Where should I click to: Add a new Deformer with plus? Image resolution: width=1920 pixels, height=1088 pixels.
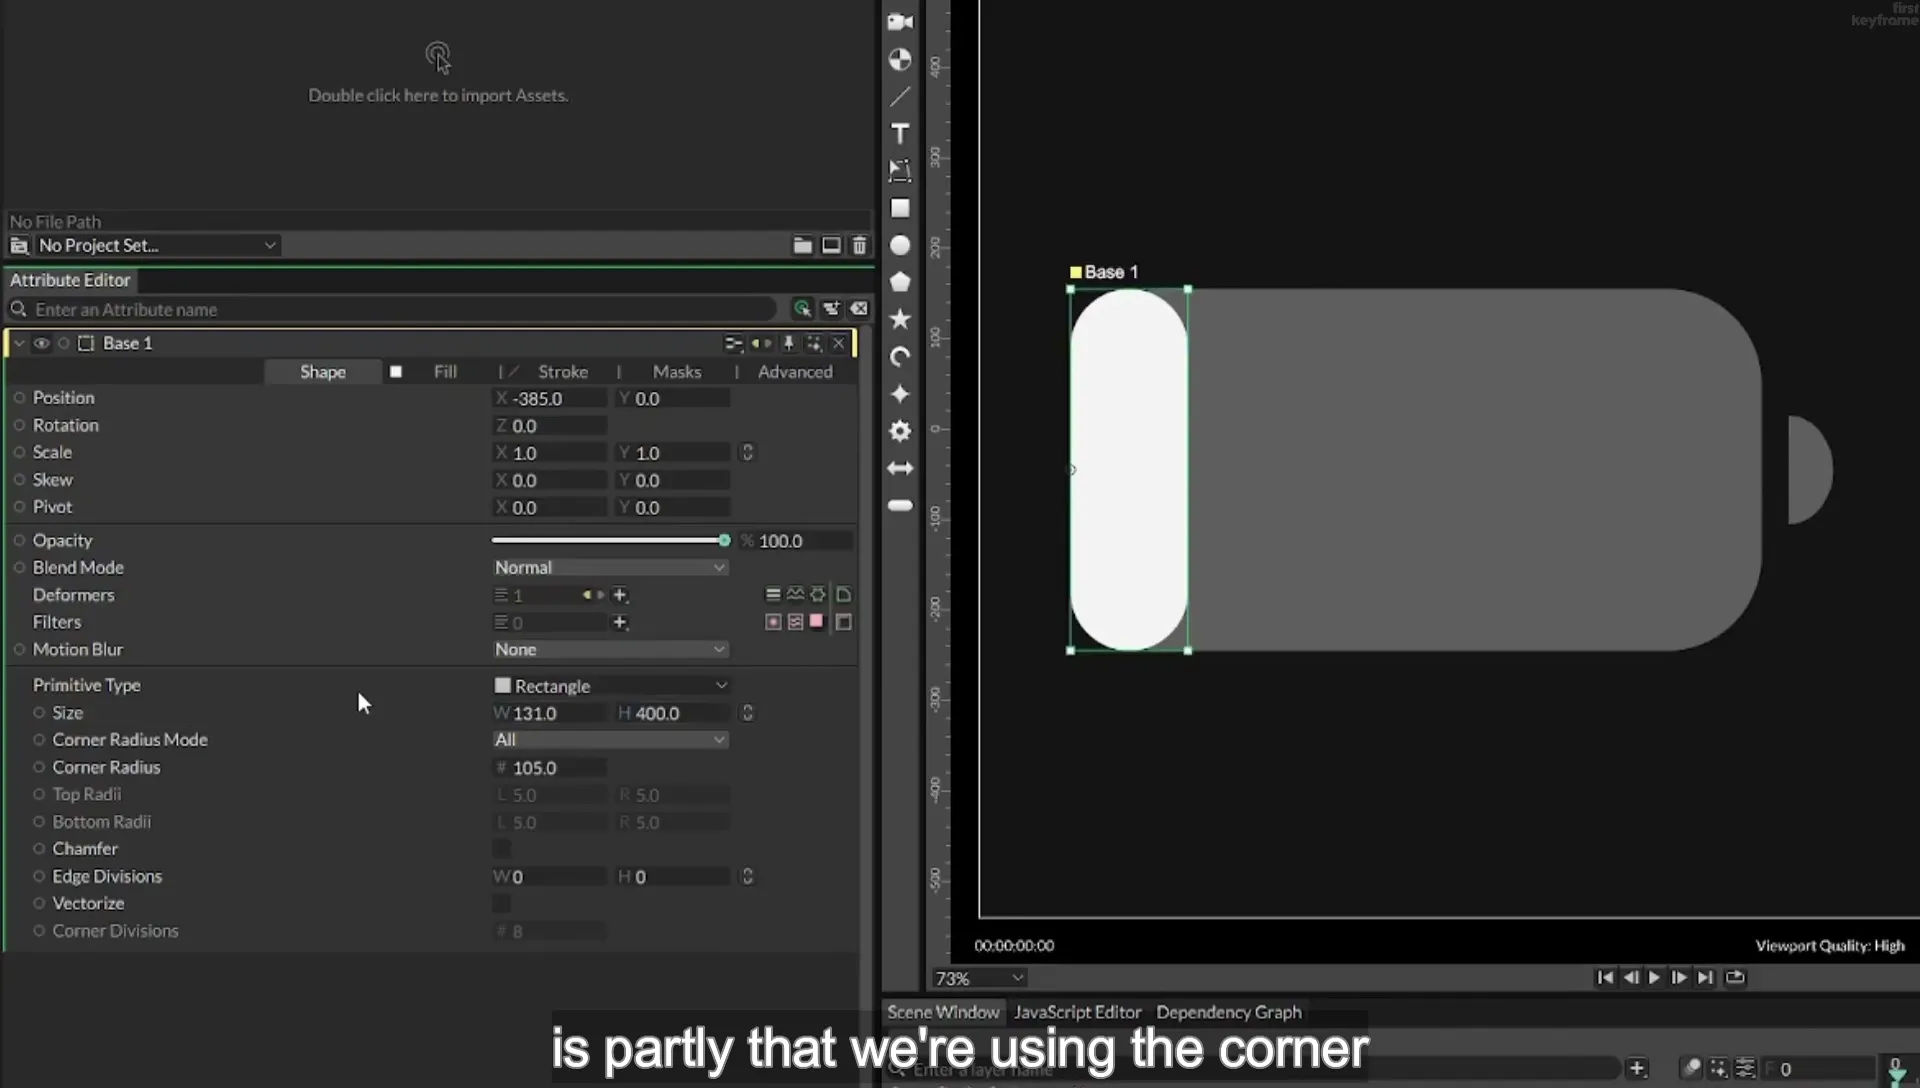(620, 595)
